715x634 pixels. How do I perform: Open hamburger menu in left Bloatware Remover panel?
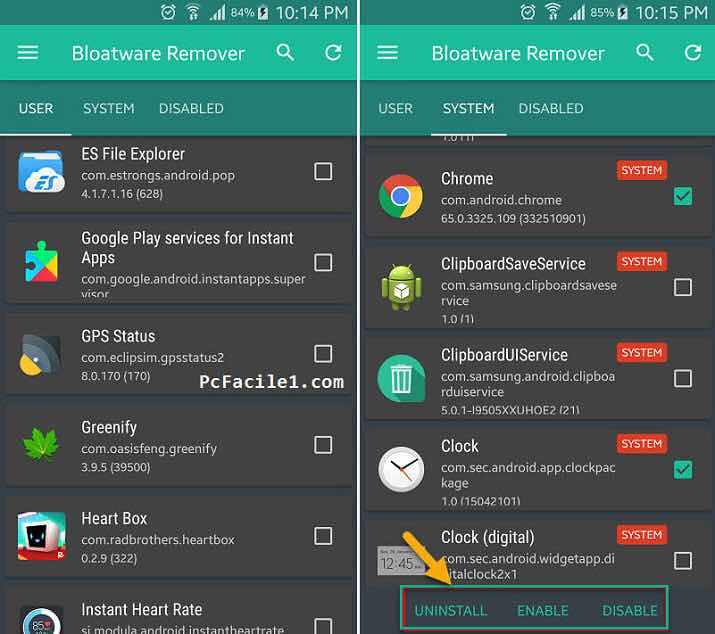coord(27,53)
